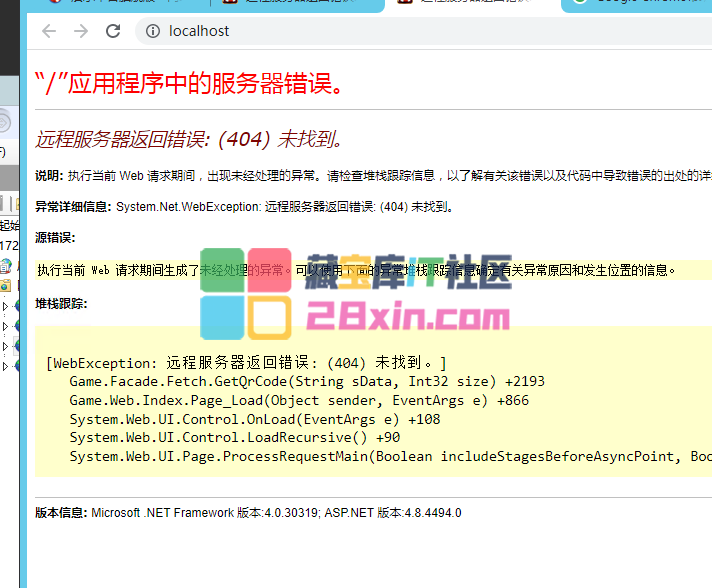This screenshot has width=712, height=588.
Task: Click System.Web.UI.Page.ProcessRequestMain stack line
Action: (x=391, y=456)
